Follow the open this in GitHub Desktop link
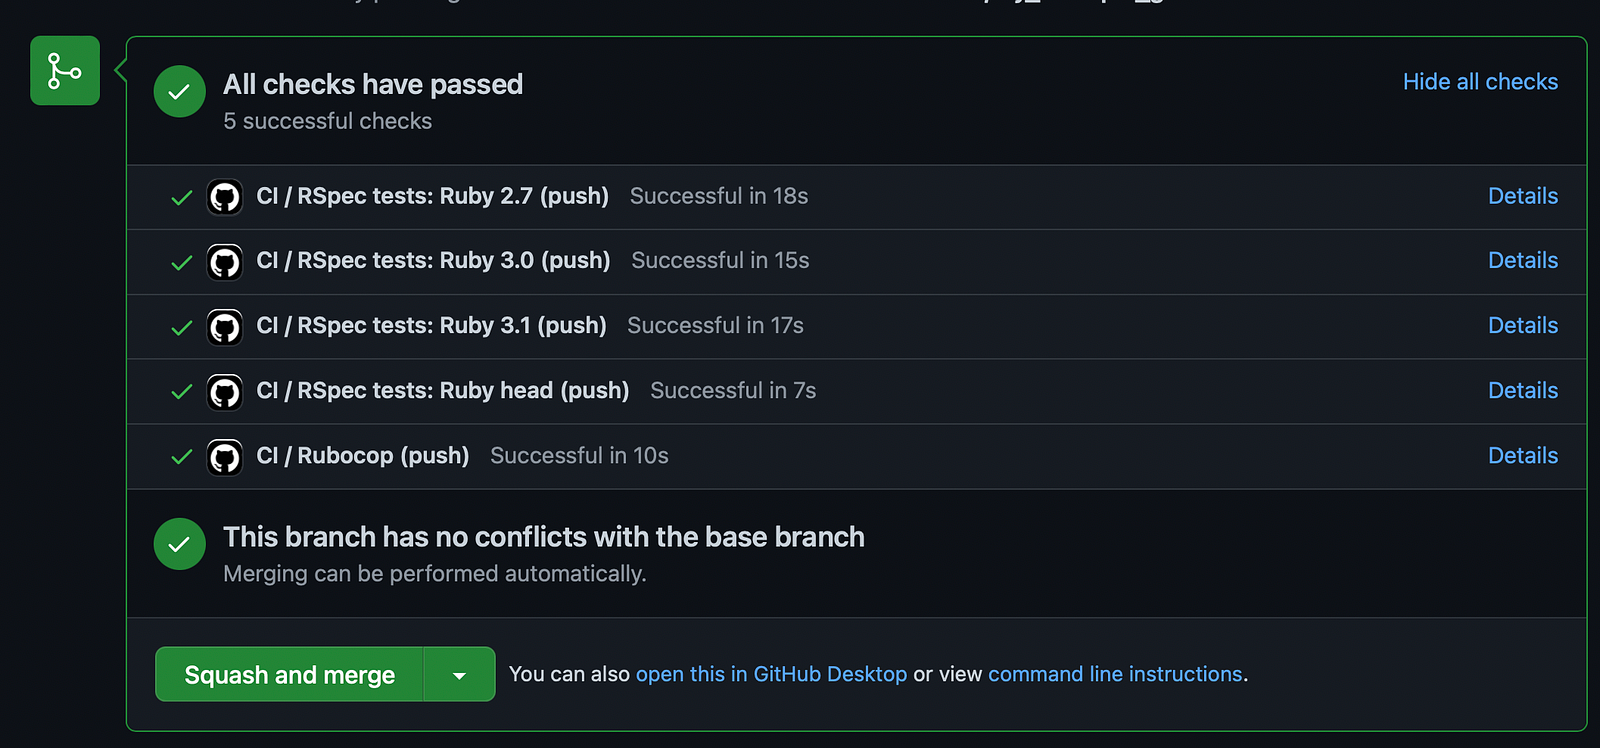The width and height of the screenshot is (1600, 748). 771,674
